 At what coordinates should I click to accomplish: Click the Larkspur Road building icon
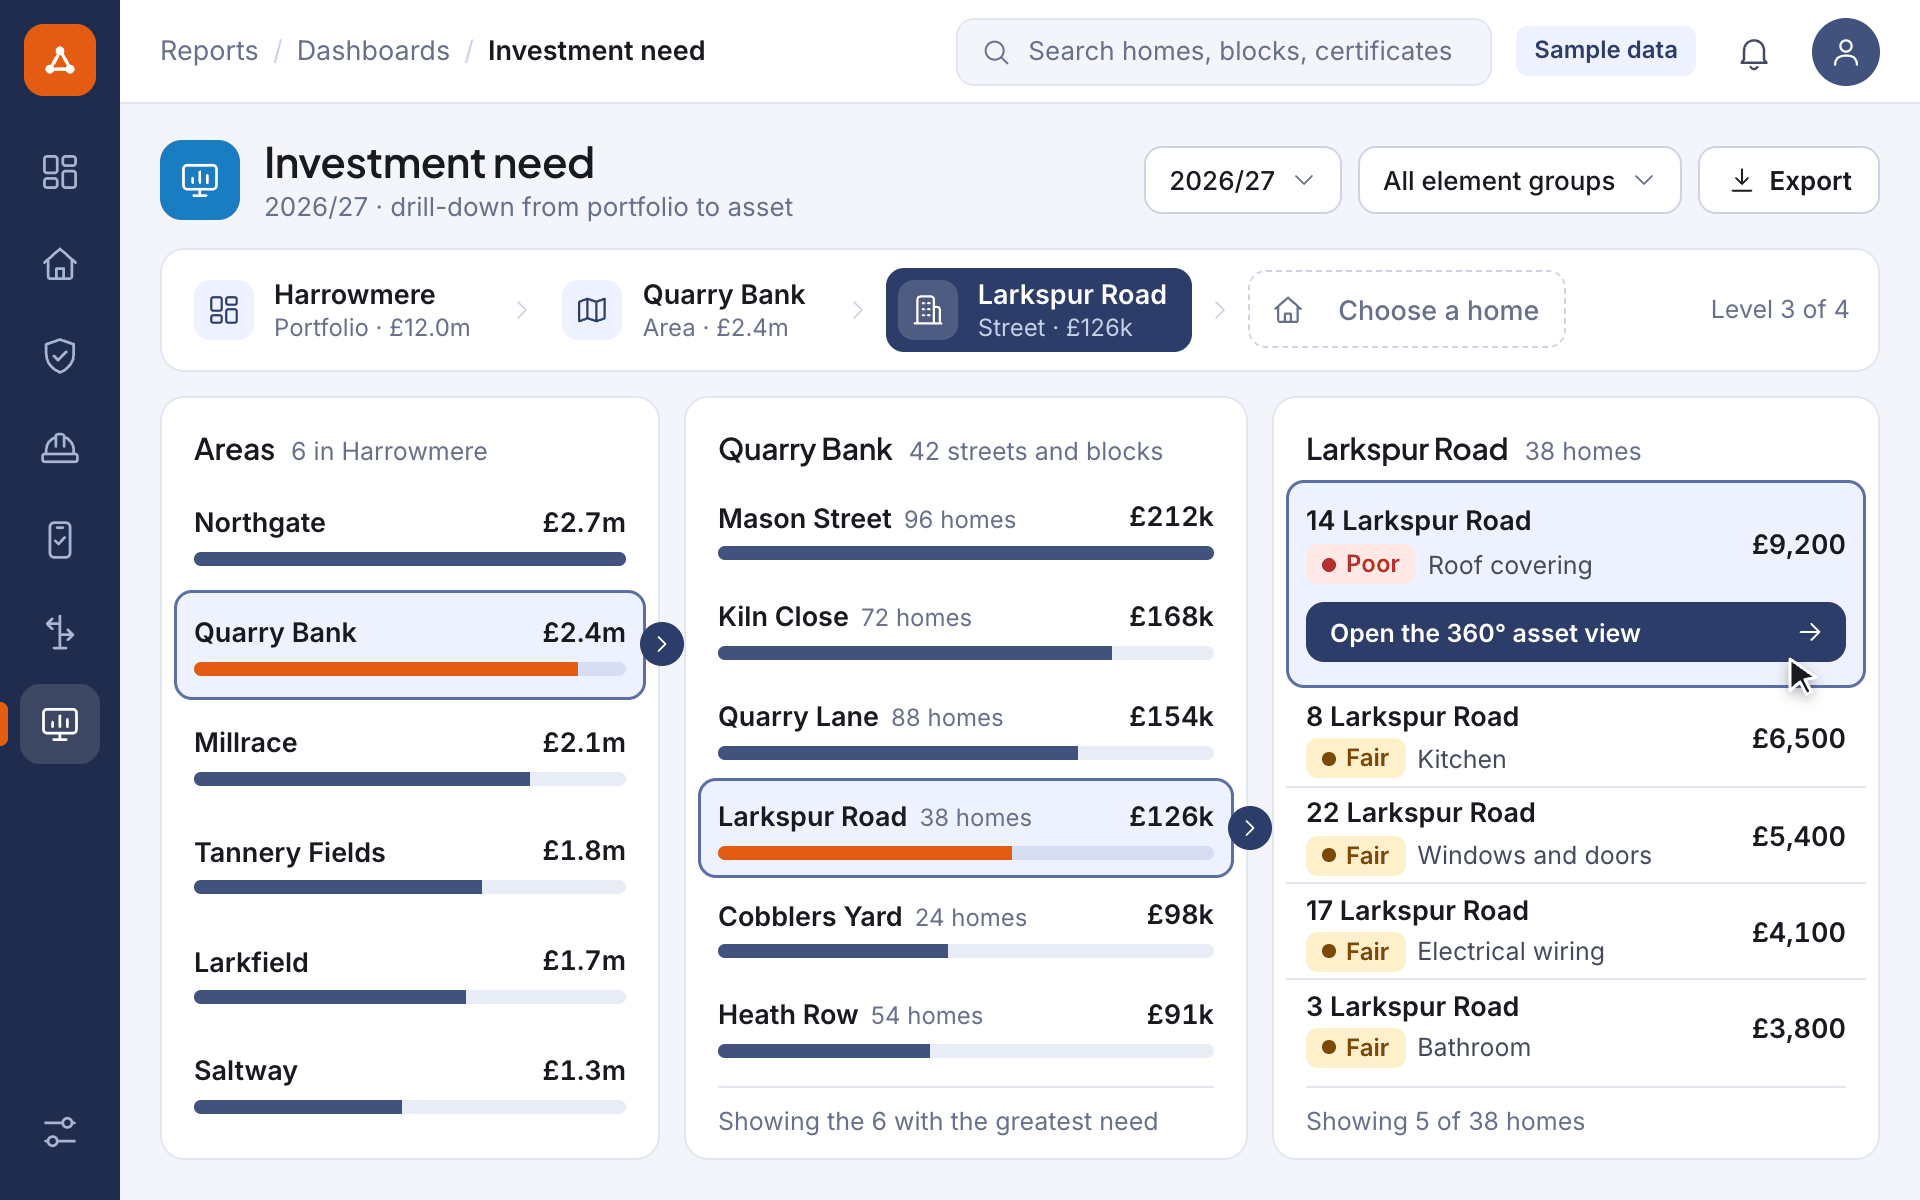coord(928,310)
